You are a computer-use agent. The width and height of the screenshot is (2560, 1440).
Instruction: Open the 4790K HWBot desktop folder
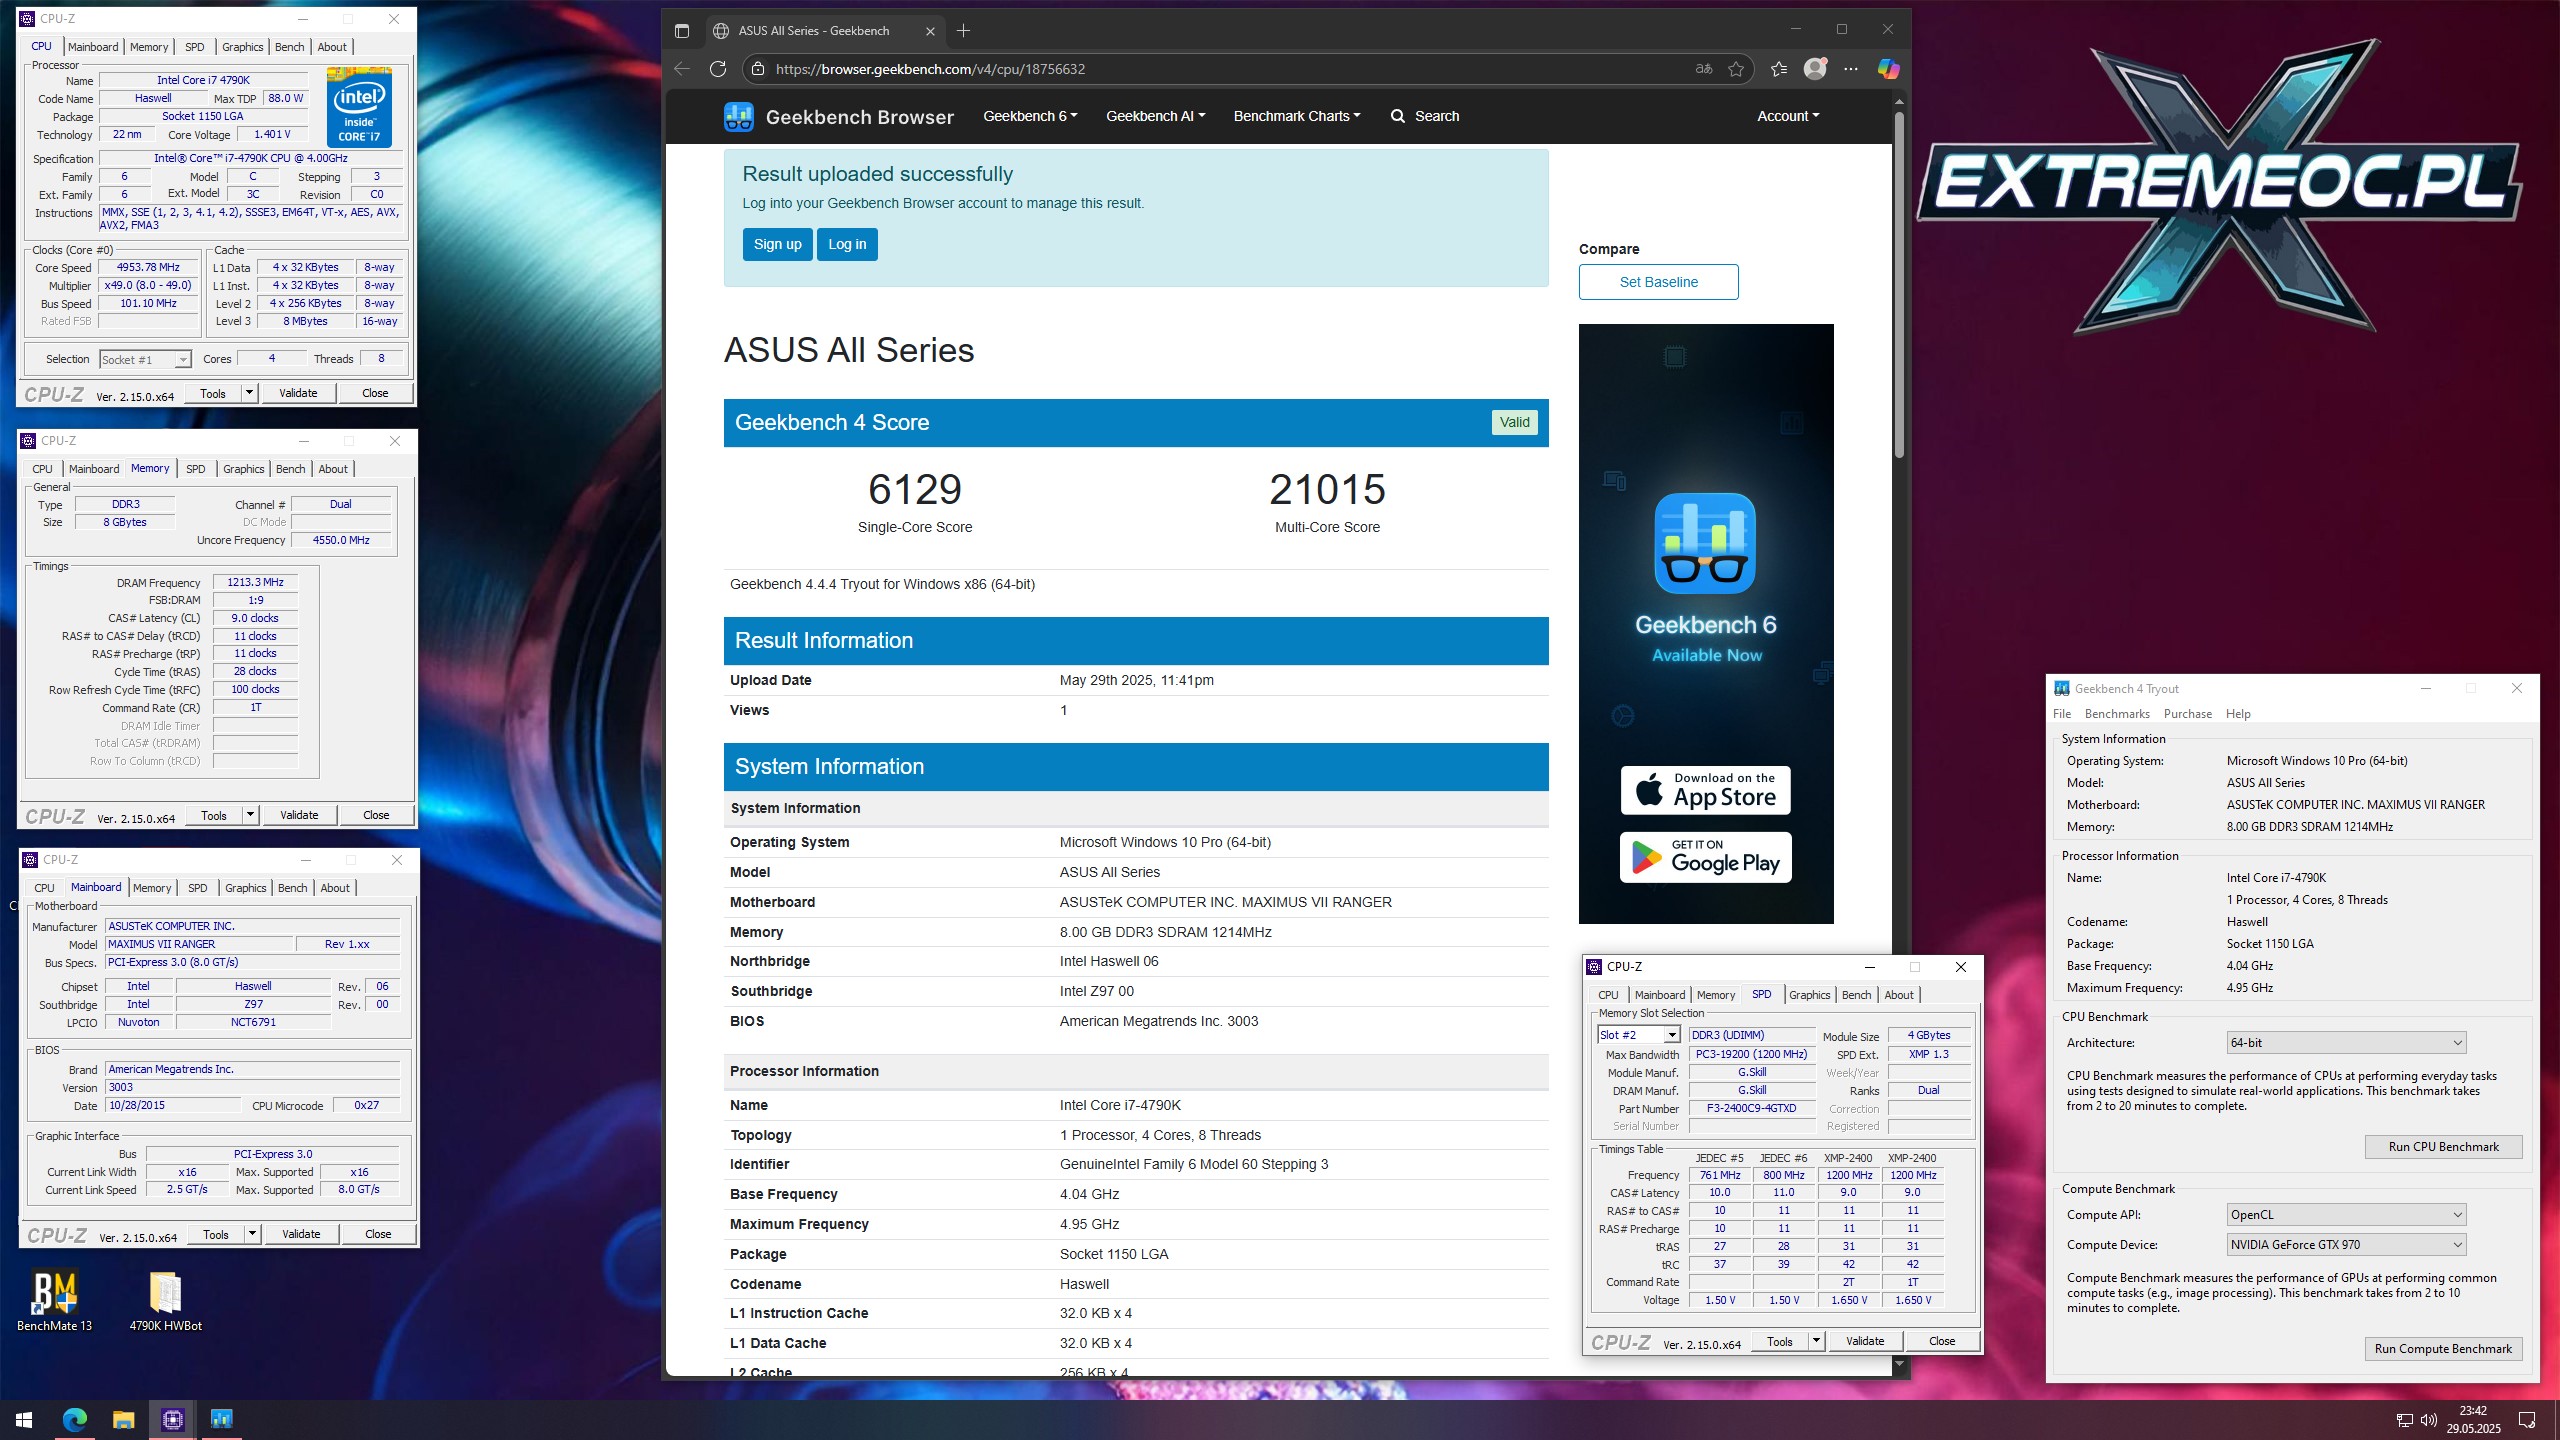coord(165,1301)
